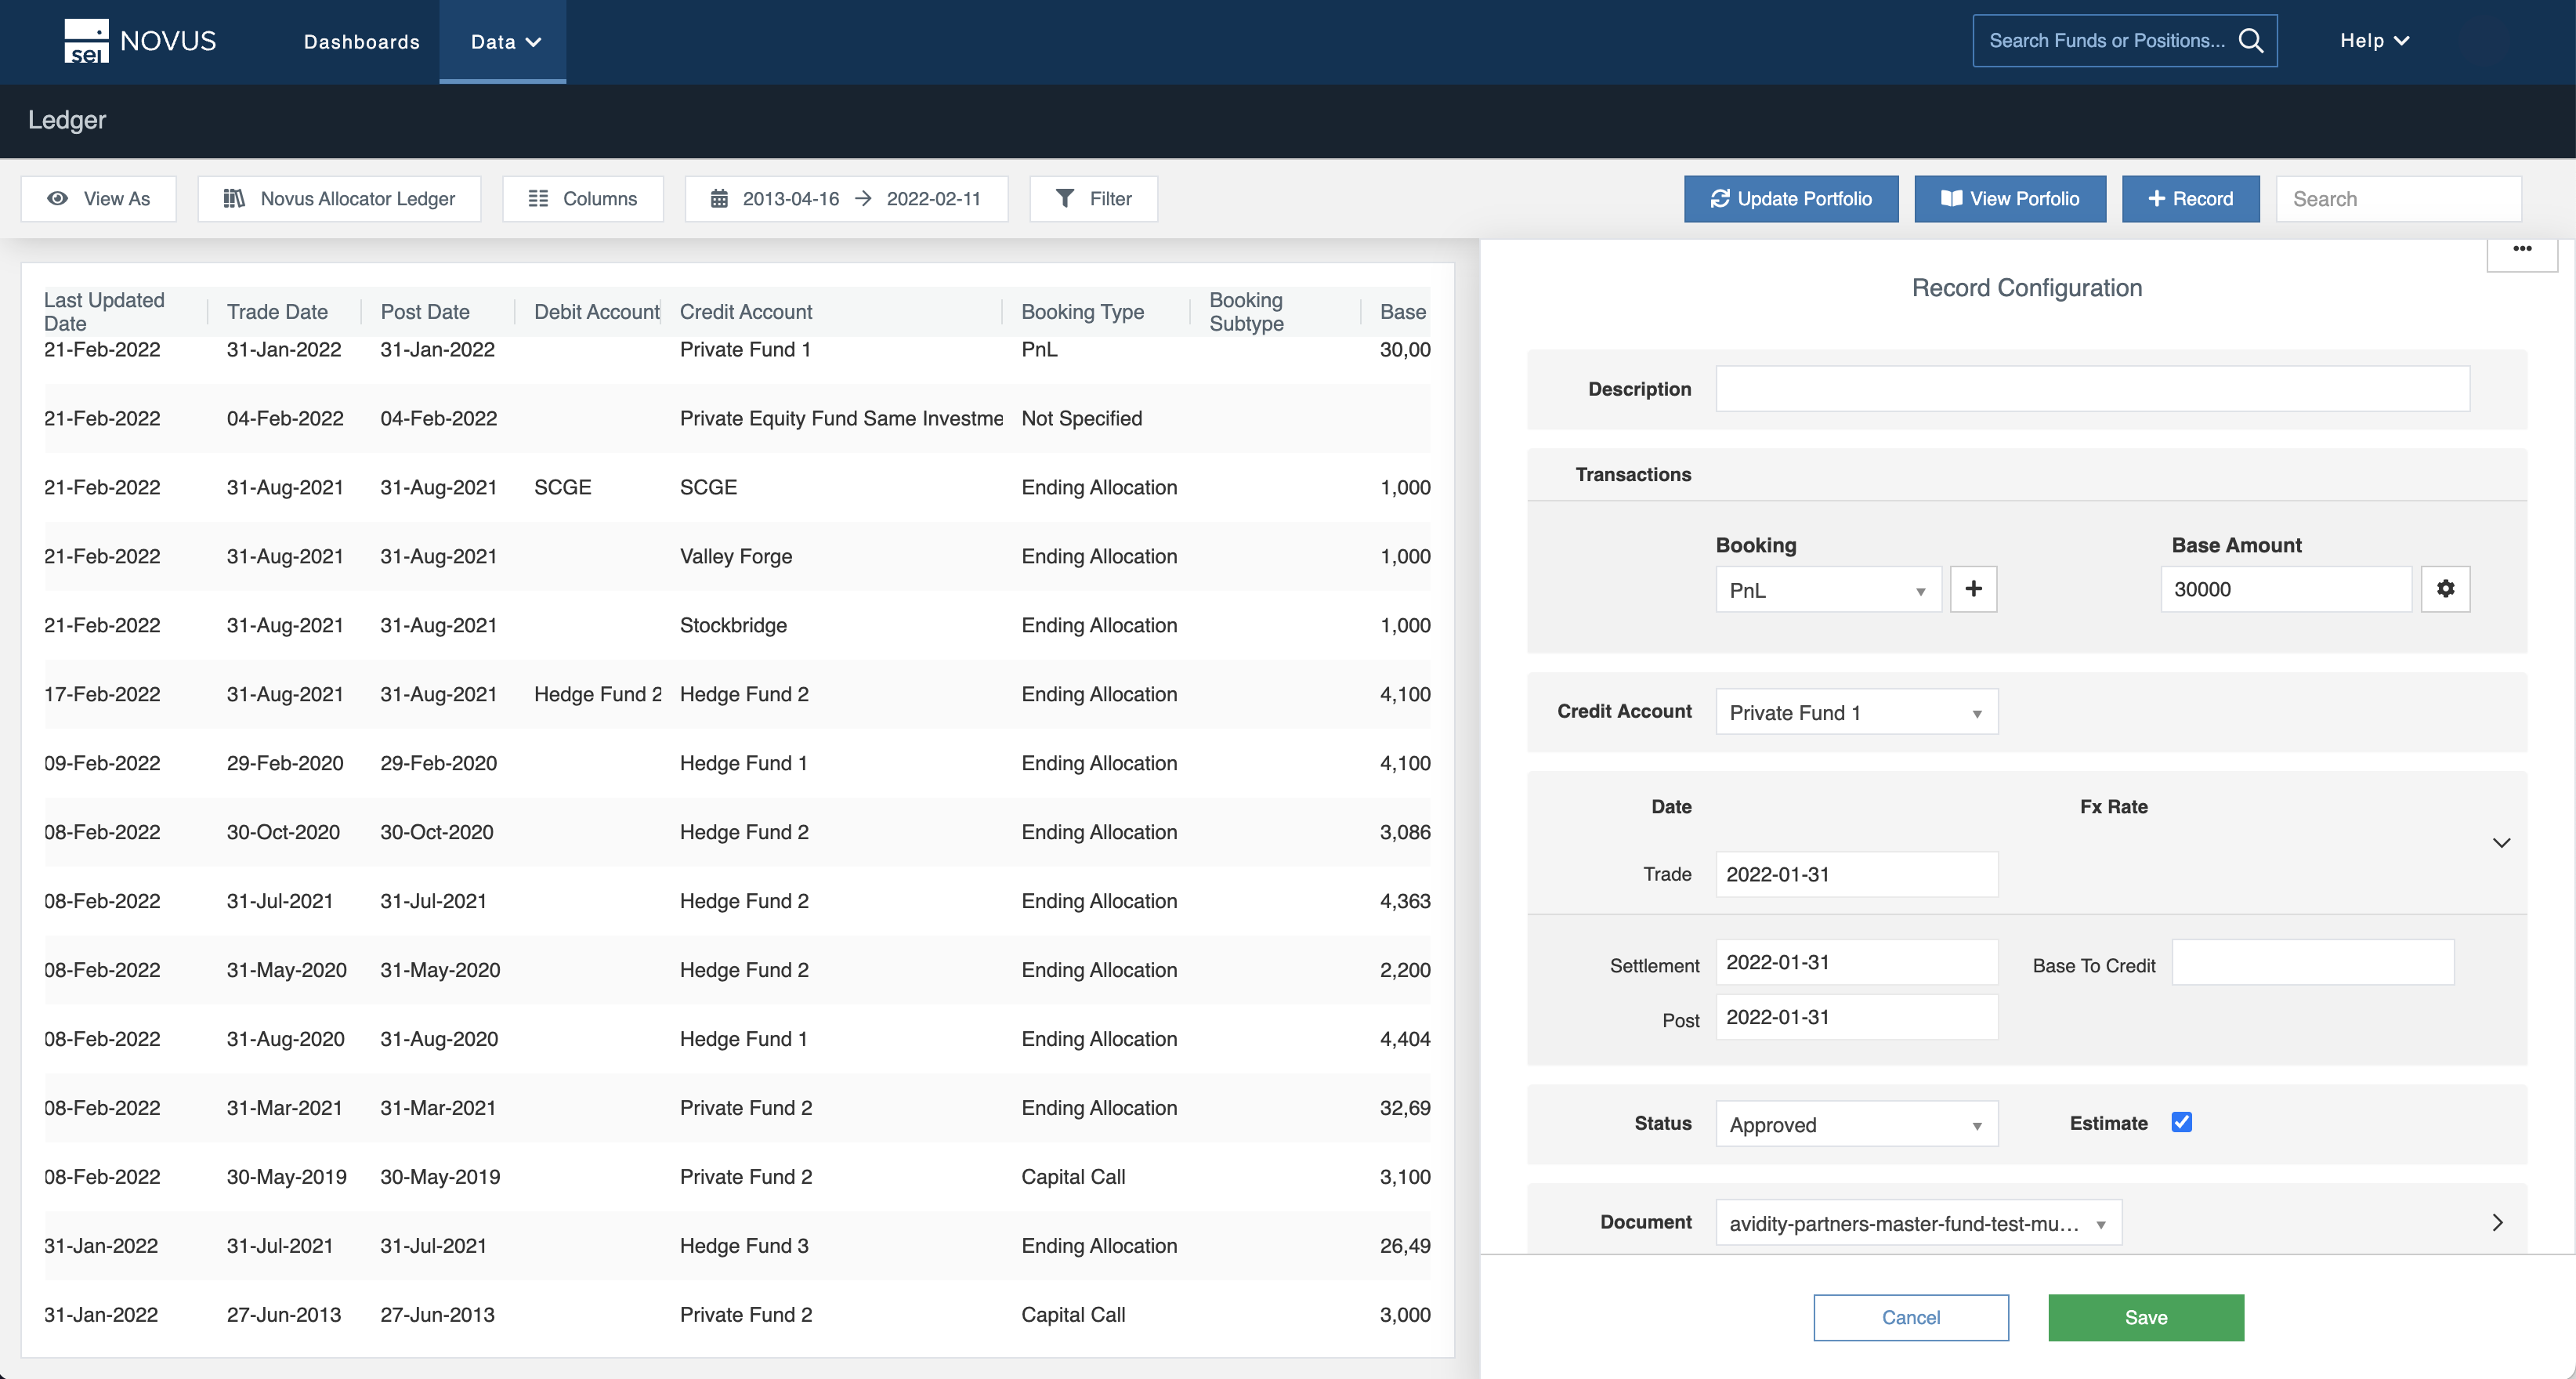This screenshot has width=2576, height=1379.
Task: Open the three-dots menu above Record Configuration
Action: (2522, 249)
